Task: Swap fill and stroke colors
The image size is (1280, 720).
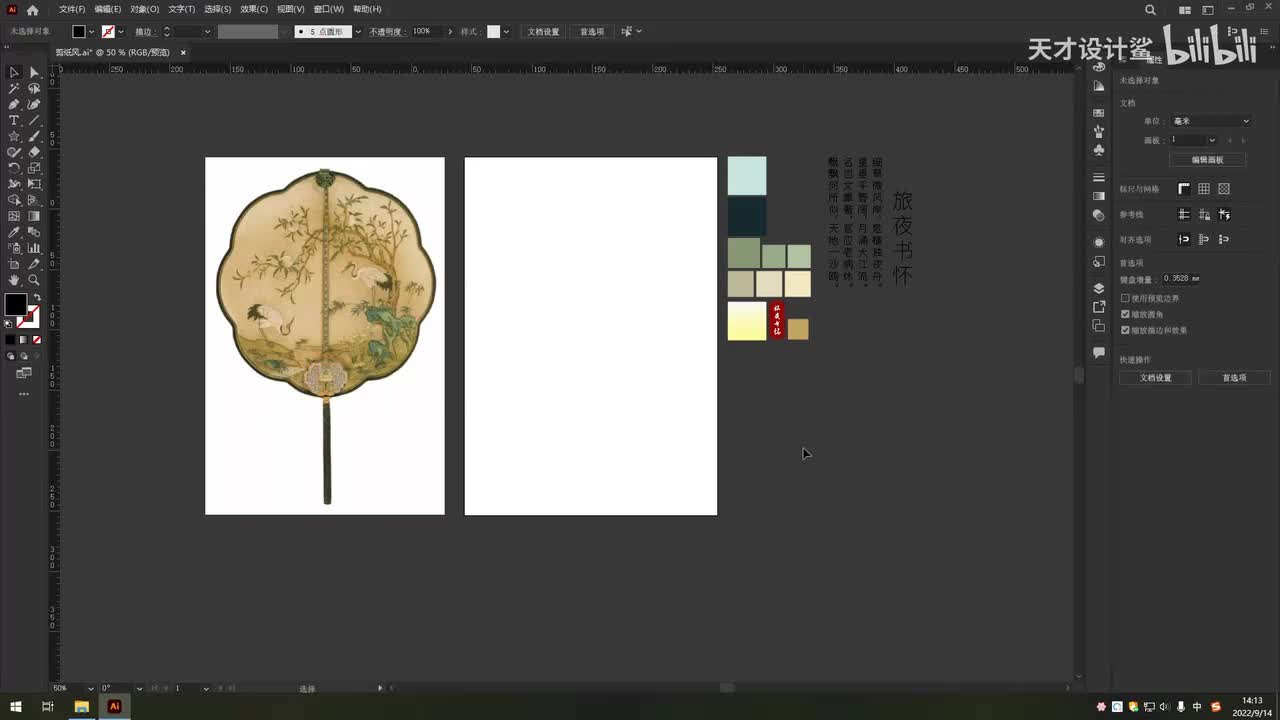Action: coord(36,298)
